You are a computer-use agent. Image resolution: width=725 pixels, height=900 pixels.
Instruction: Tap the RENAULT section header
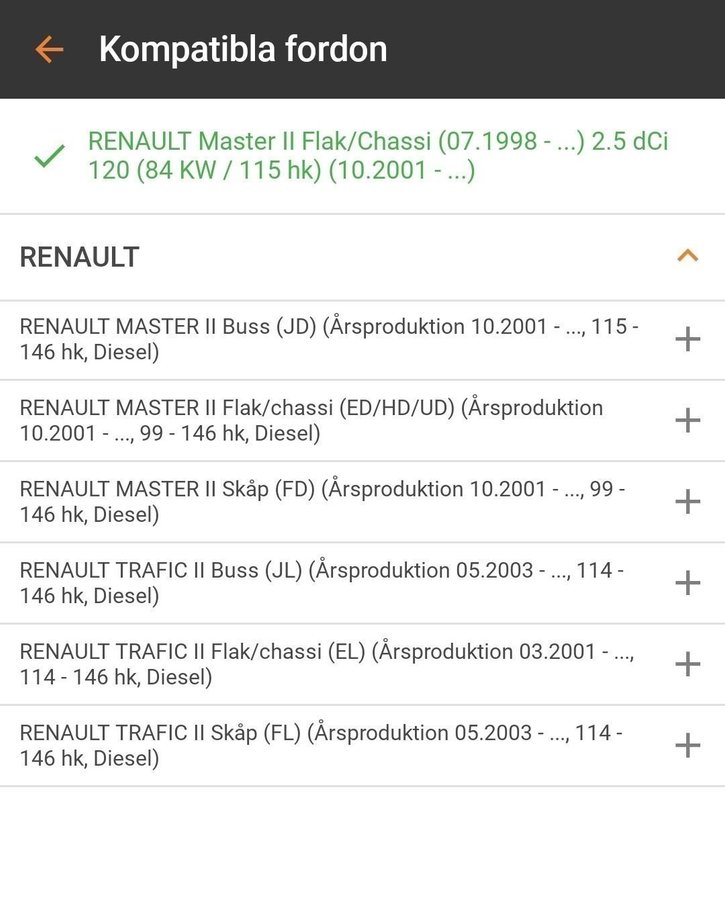tap(80, 257)
